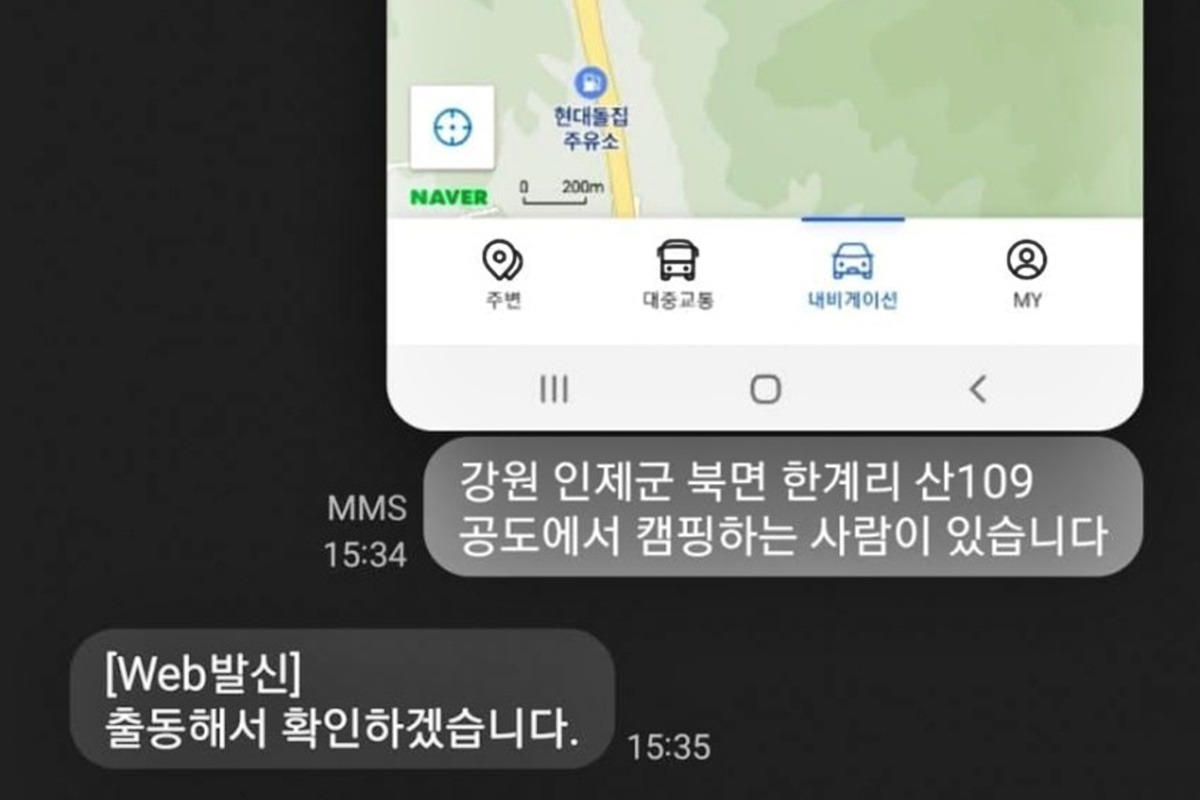Select the gas station pin icon
This screenshot has width=1200, height=800.
(x=590, y=80)
